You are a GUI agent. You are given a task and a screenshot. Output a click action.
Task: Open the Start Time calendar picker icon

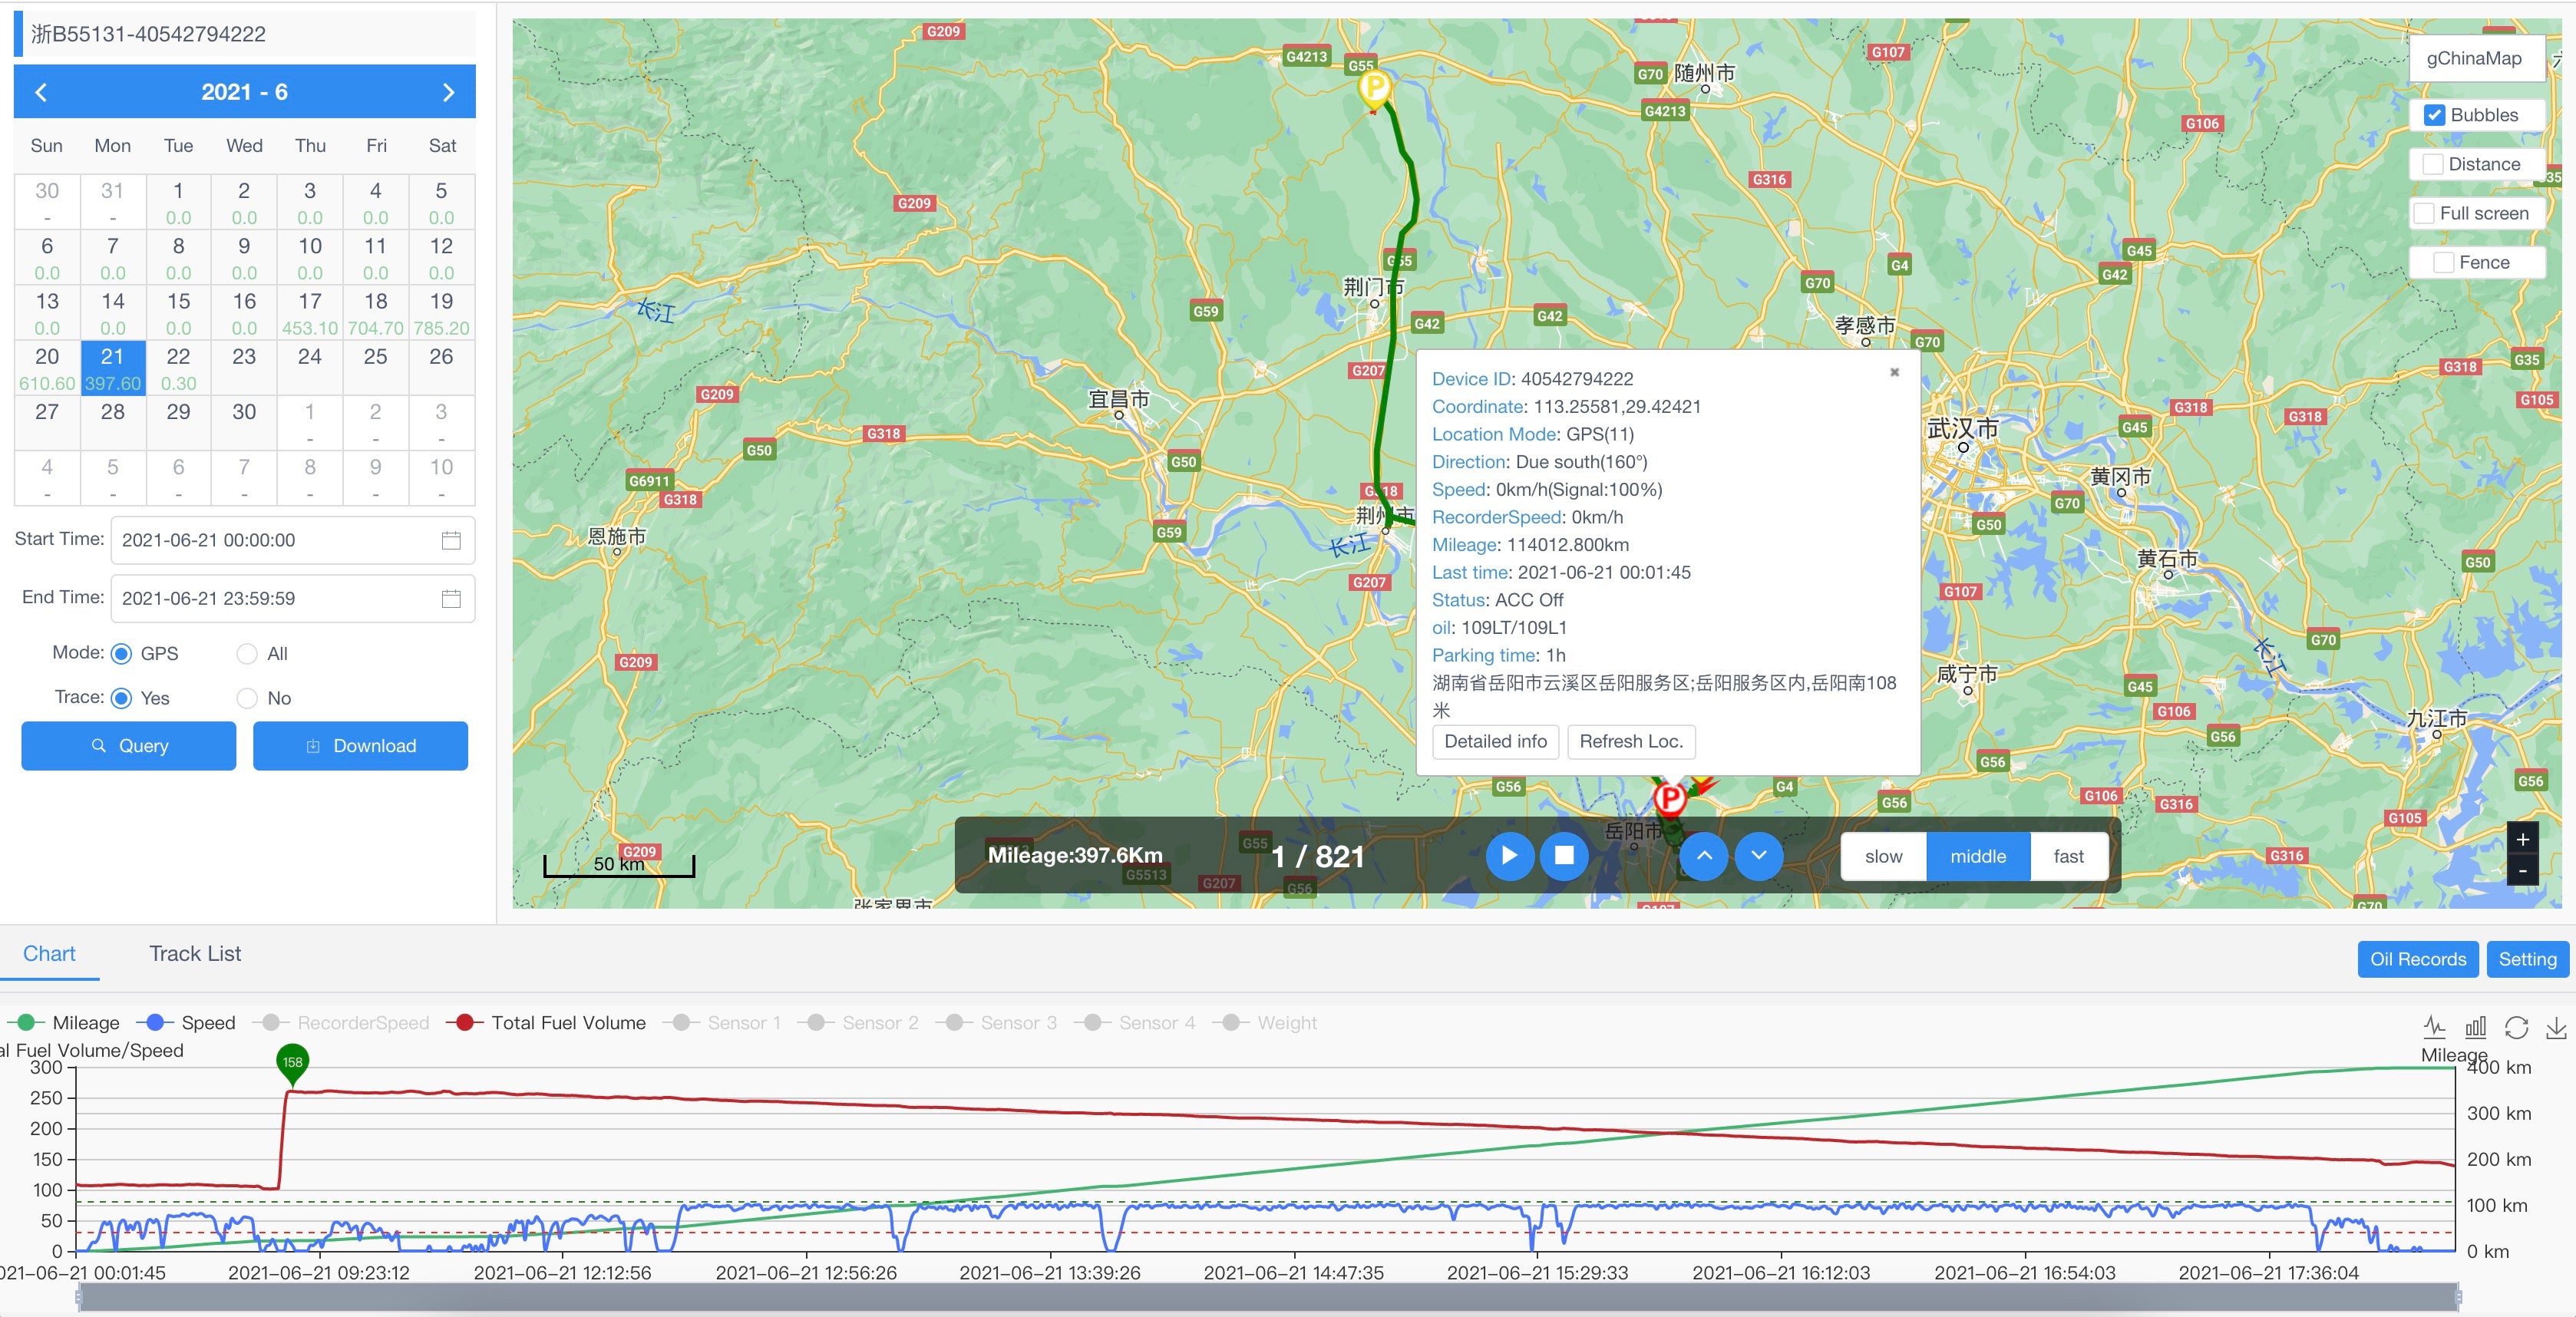tap(452, 540)
